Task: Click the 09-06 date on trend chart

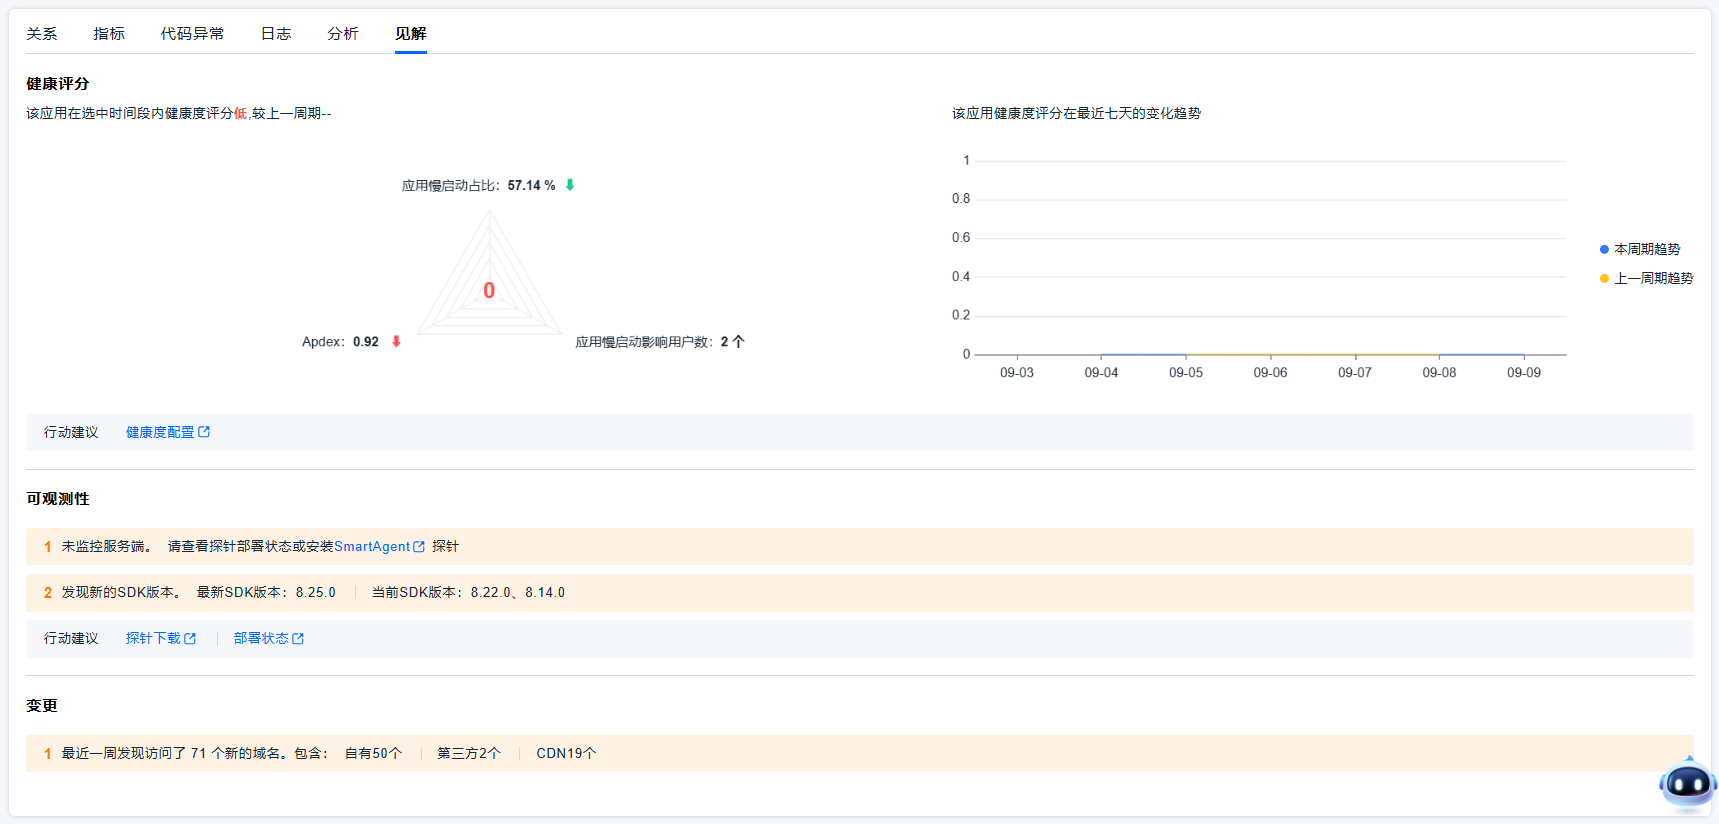Action: [1270, 372]
